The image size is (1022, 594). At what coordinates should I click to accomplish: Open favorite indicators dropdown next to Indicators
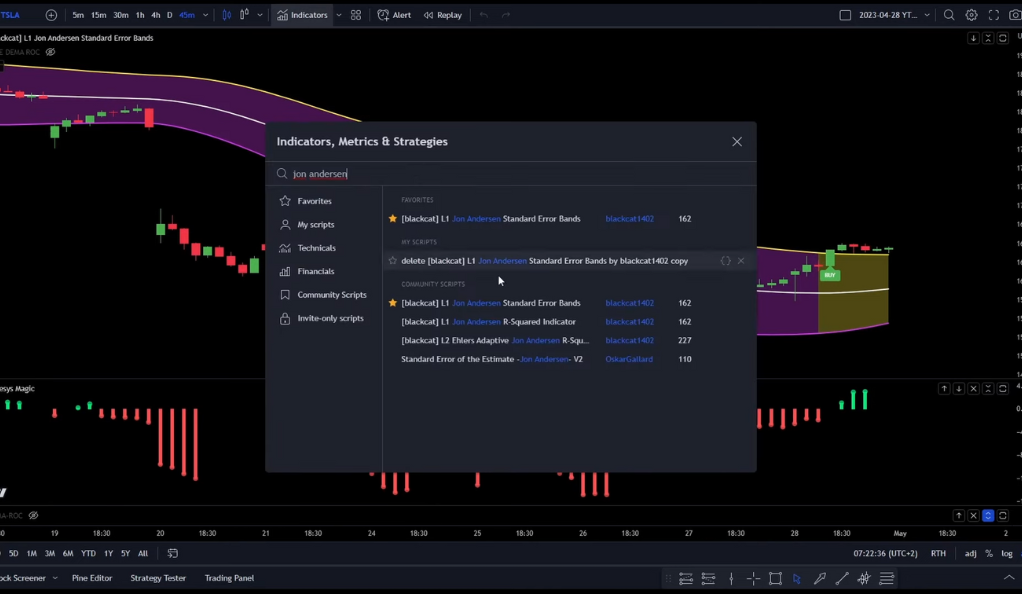(x=338, y=15)
